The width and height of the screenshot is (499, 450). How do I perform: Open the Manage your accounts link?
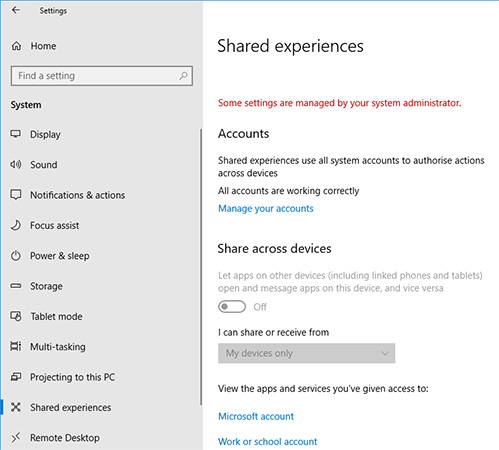tap(266, 209)
